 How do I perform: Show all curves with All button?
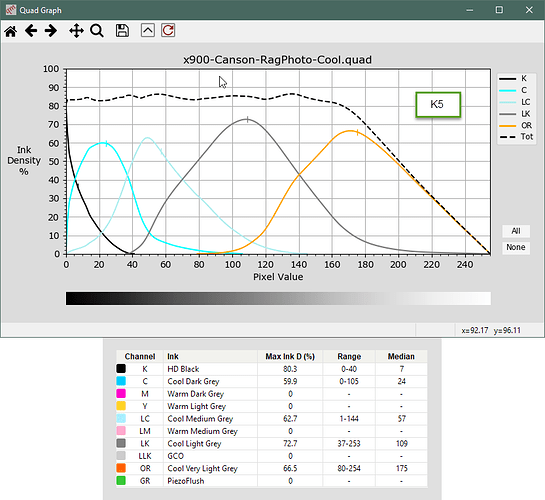(516, 231)
